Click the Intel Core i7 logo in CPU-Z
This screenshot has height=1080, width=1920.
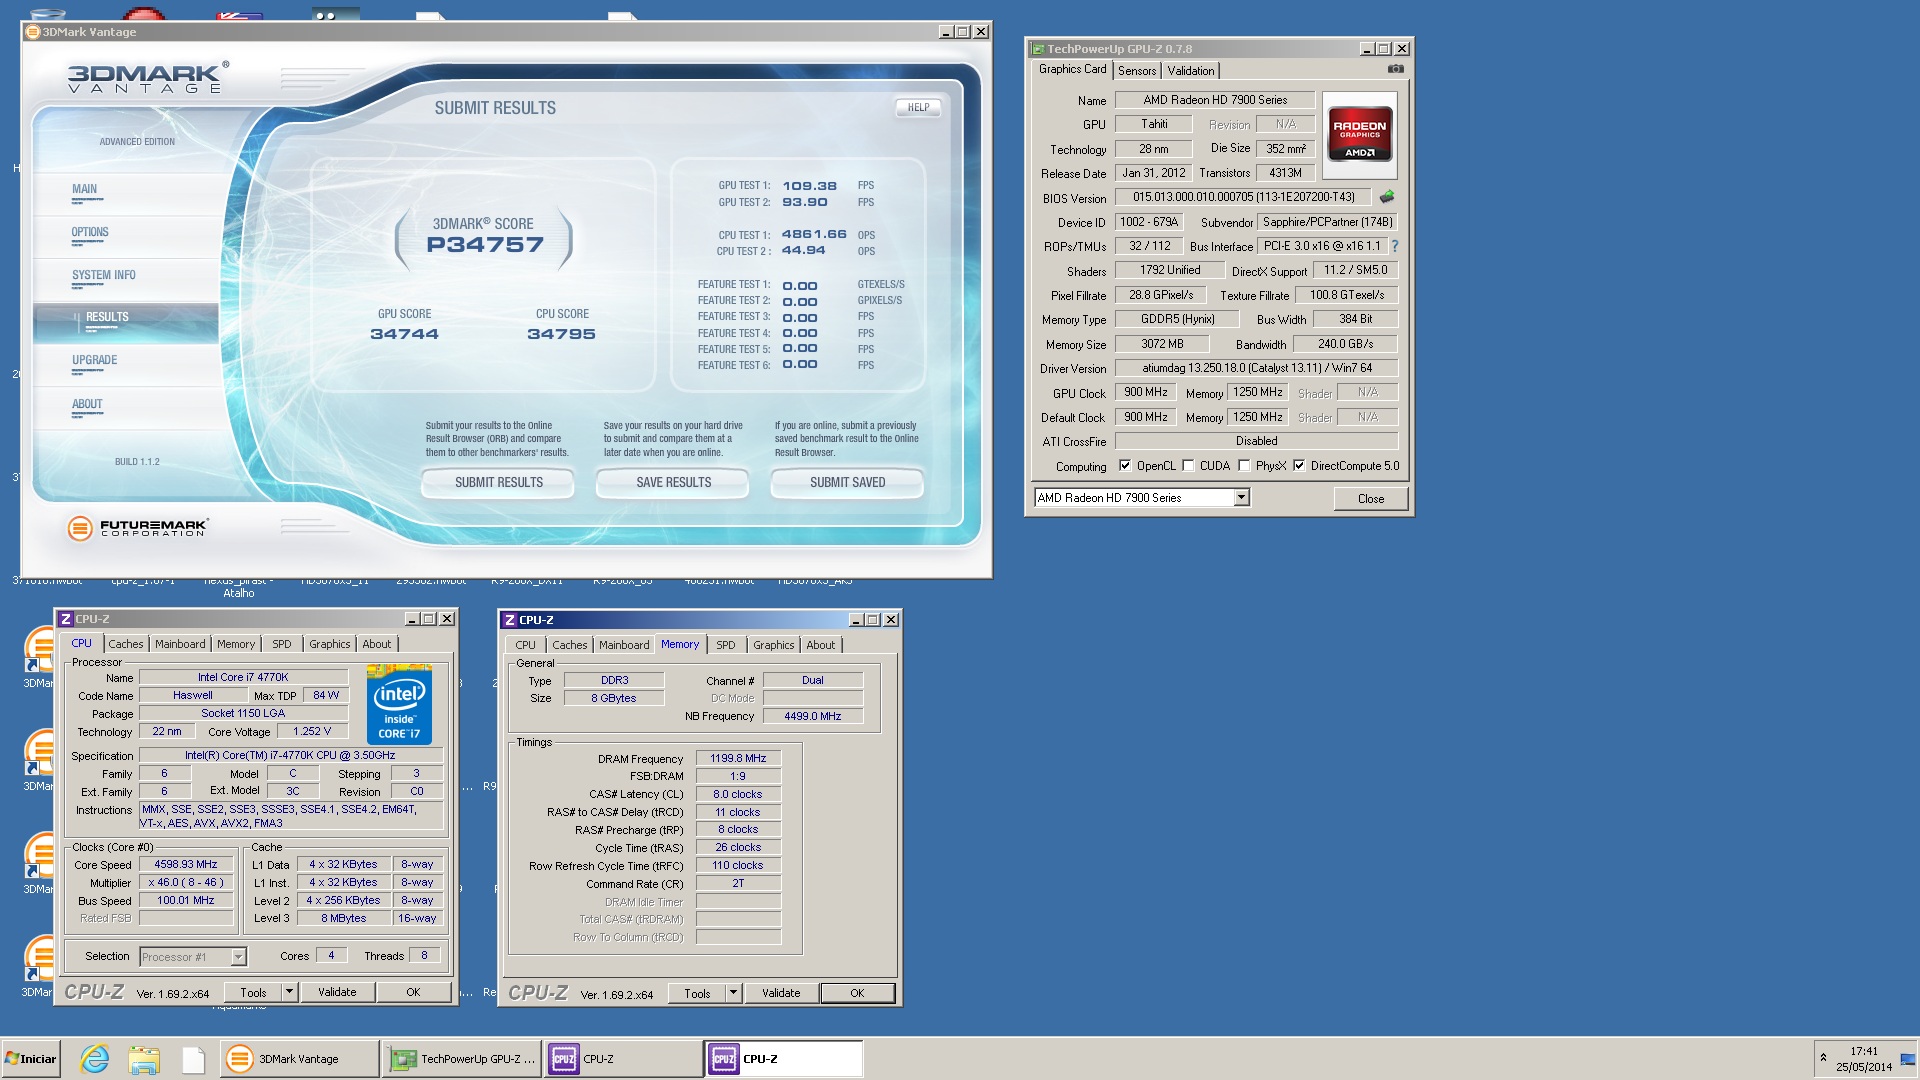[x=399, y=704]
